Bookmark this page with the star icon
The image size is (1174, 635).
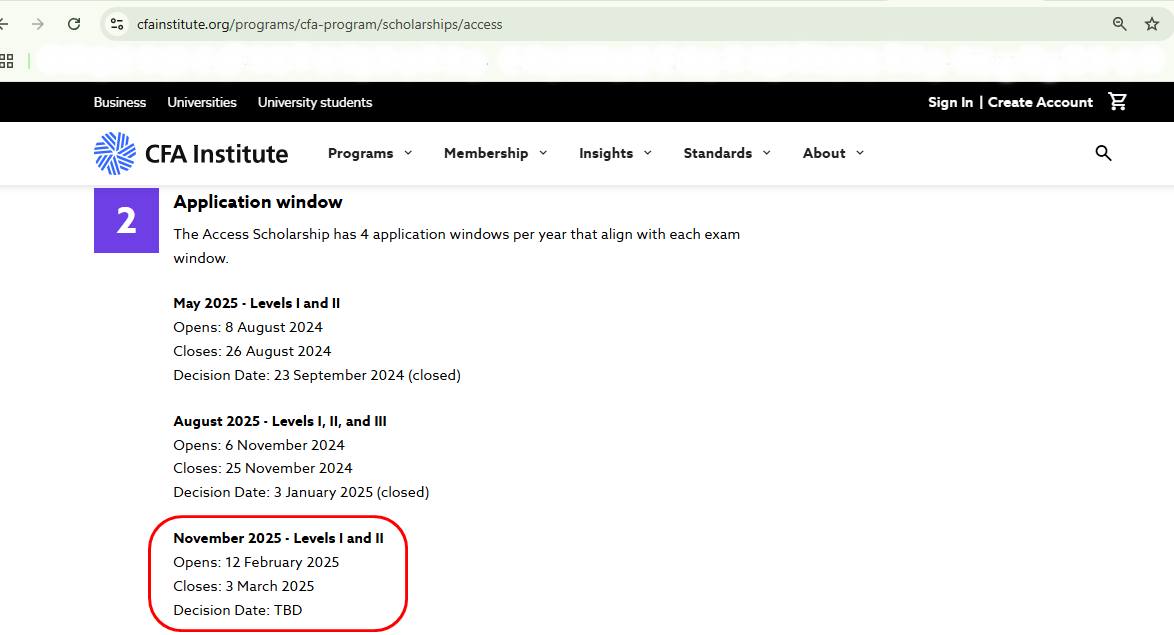[1152, 24]
